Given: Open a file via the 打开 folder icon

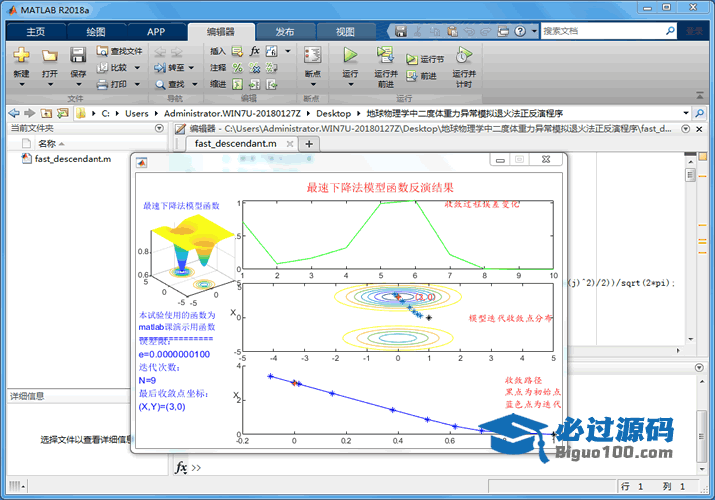Looking at the screenshot, I should 50,55.
